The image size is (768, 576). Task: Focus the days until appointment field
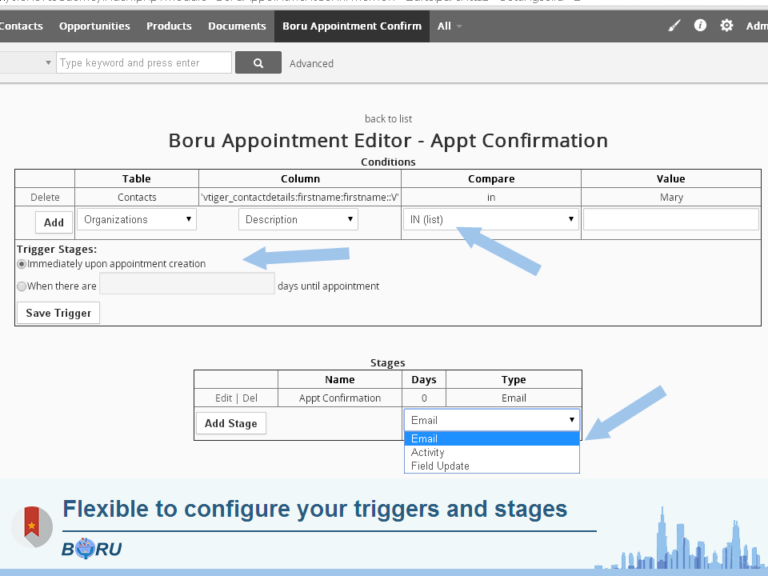[187, 284]
